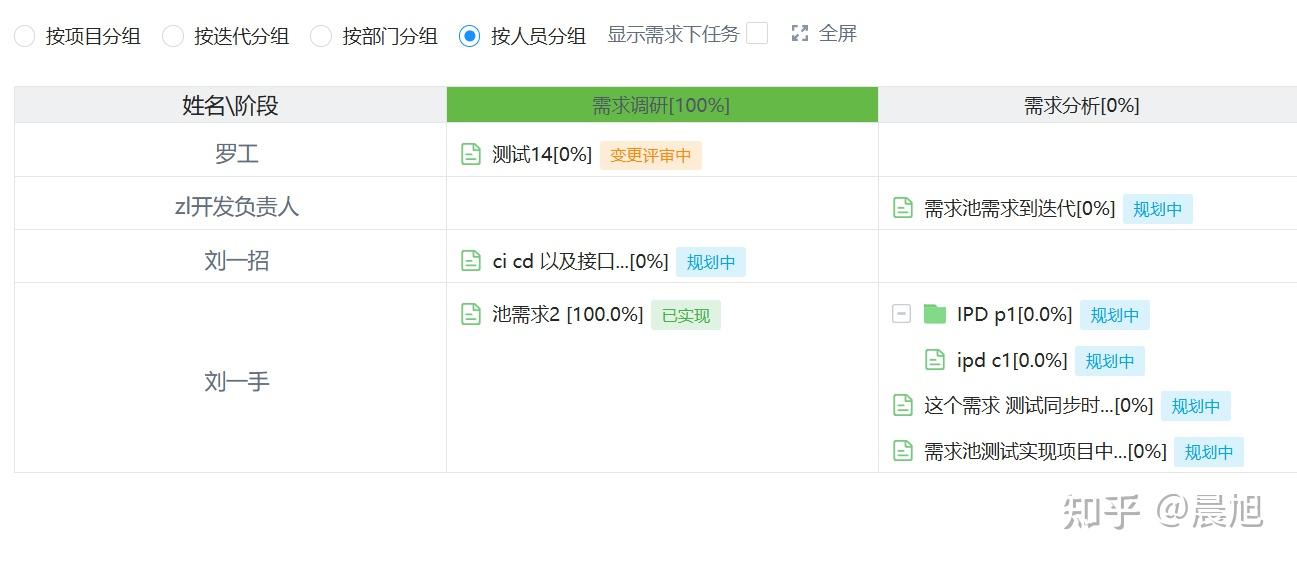Viewport: 1297px width, 563px height.
Task: Click document icon beside 需求池测试实现项目中
Action: click(x=902, y=451)
